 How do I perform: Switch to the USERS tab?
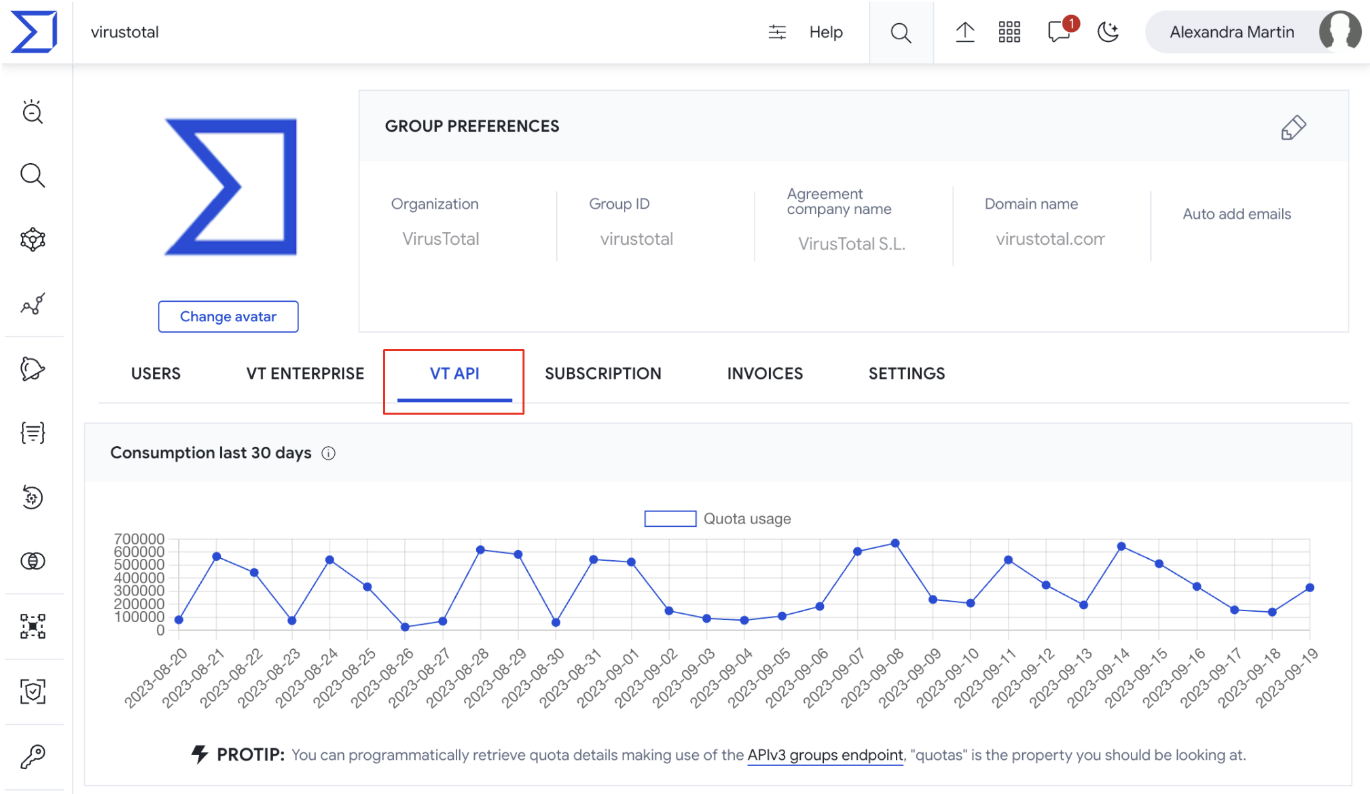[156, 373]
